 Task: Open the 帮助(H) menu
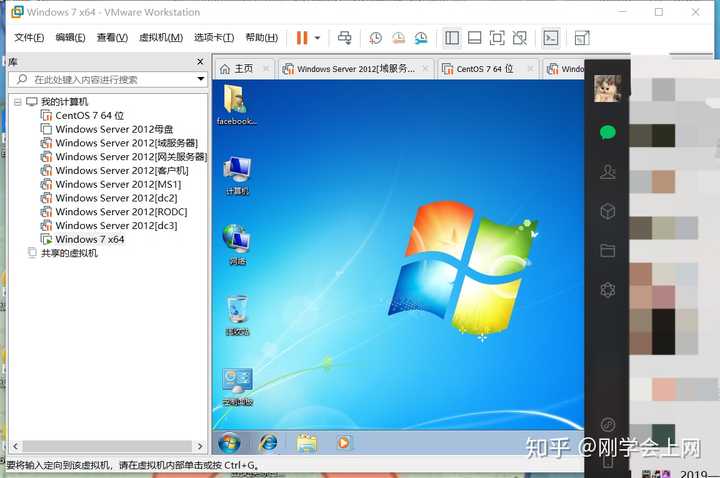pos(262,38)
